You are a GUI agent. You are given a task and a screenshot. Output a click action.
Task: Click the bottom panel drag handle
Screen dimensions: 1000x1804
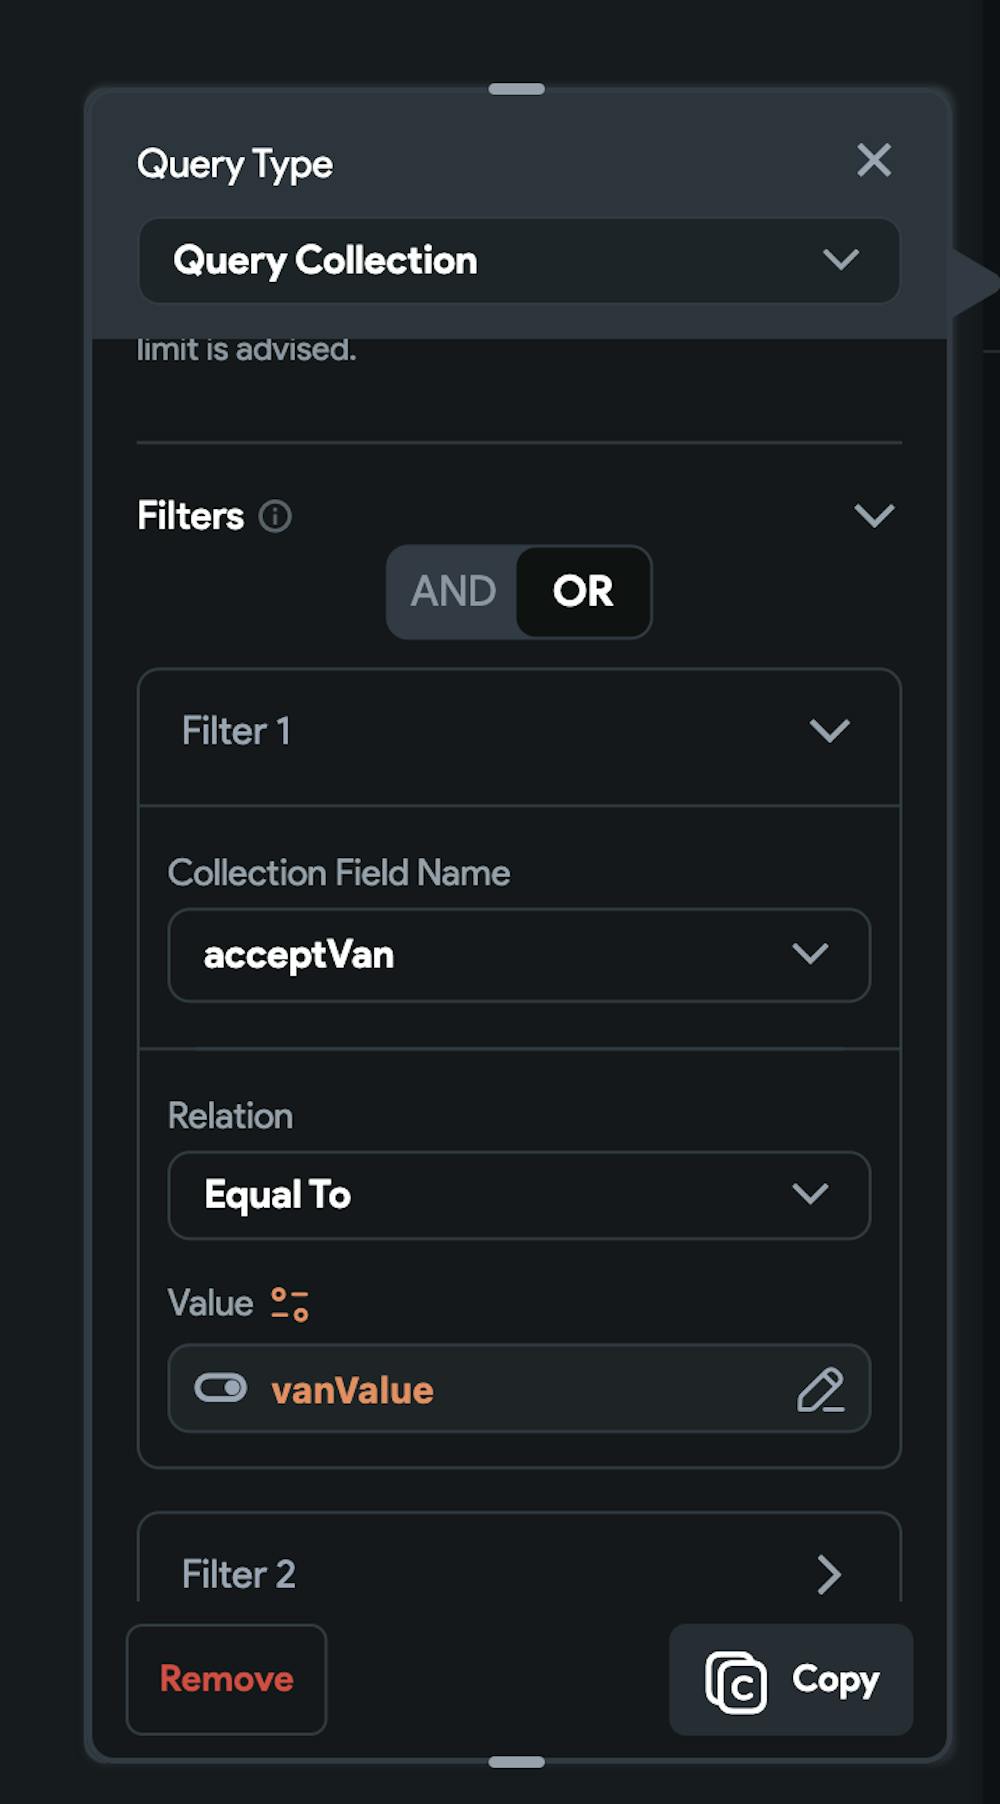(516, 1762)
